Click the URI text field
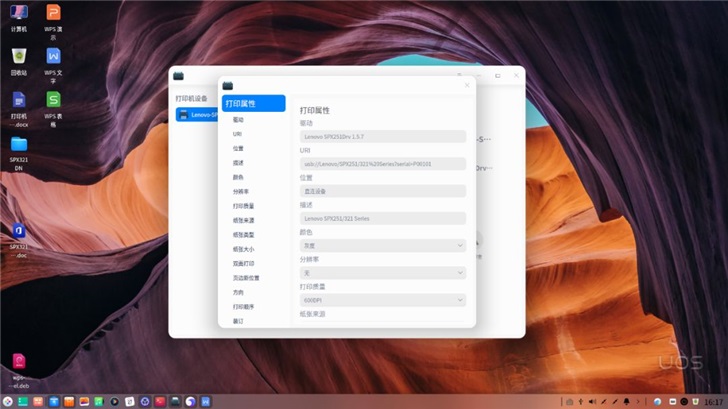The width and height of the screenshot is (728, 409). [x=382, y=163]
